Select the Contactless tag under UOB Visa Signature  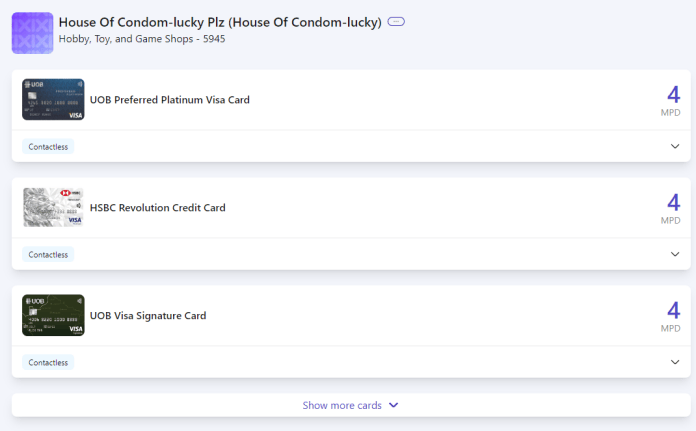click(48, 362)
